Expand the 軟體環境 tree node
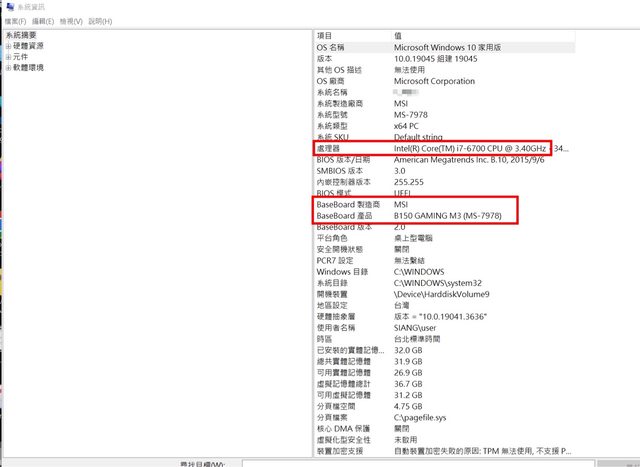640x467 pixels. (8, 68)
